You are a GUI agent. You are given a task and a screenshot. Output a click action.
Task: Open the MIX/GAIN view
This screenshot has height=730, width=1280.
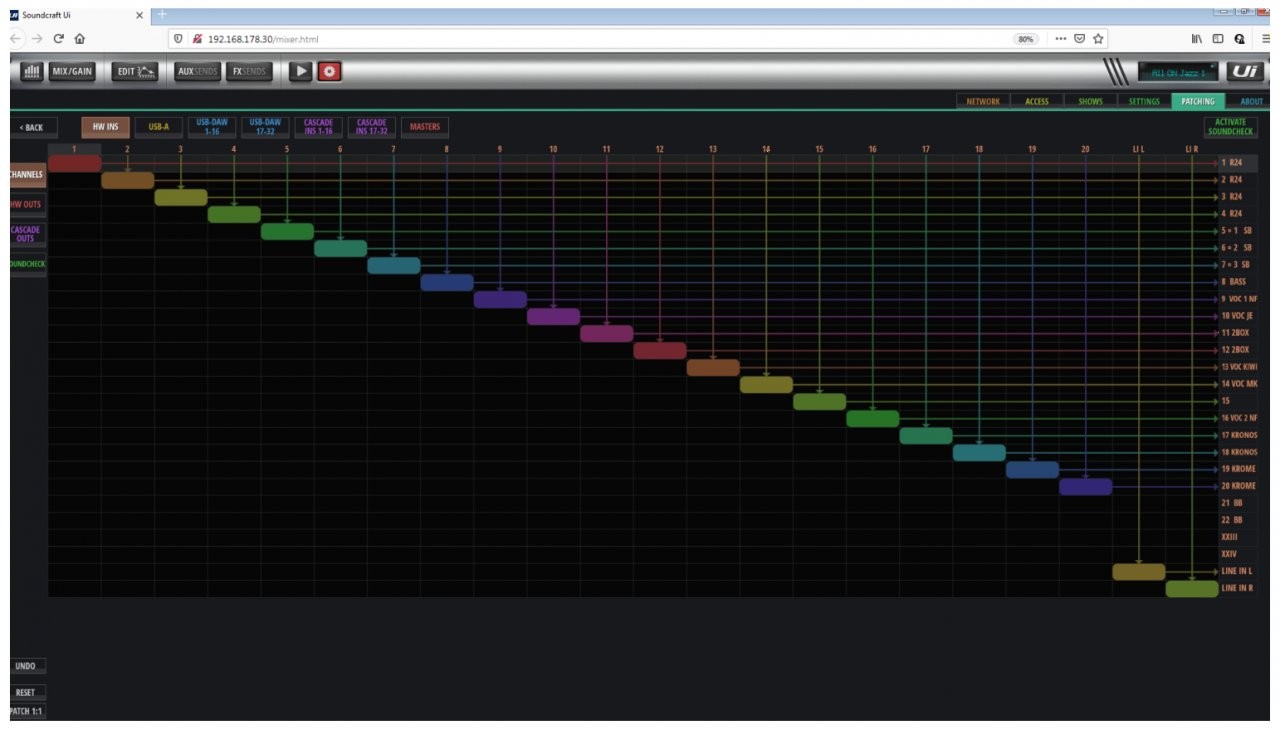tap(72, 72)
